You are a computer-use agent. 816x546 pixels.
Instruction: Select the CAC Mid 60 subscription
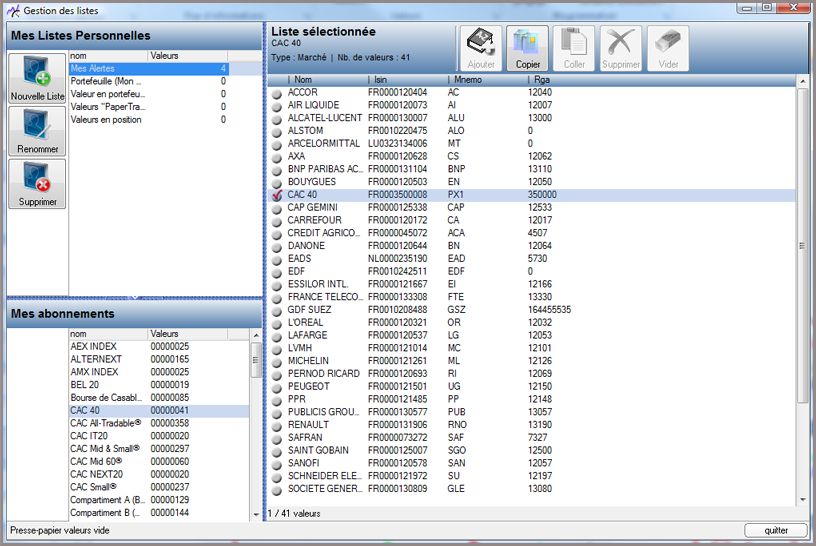tap(159, 462)
